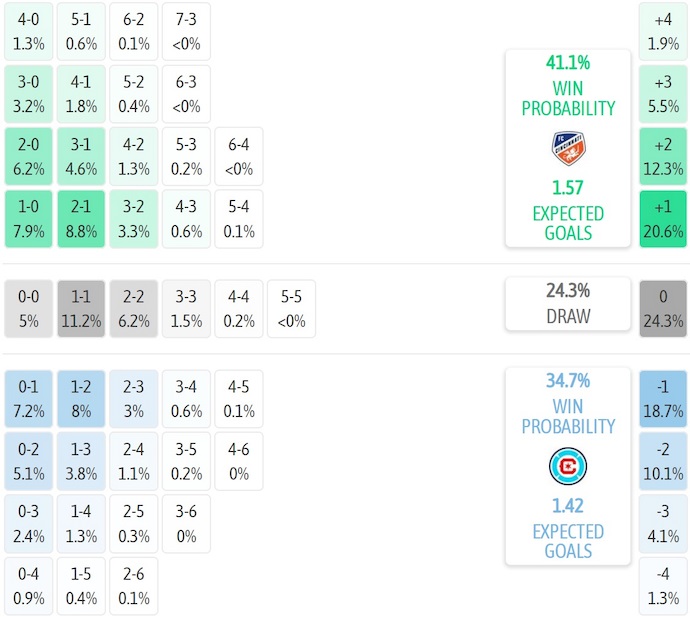Click the -4 margin box at 1.3%
The image size is (690, 617).
[664, 587]
